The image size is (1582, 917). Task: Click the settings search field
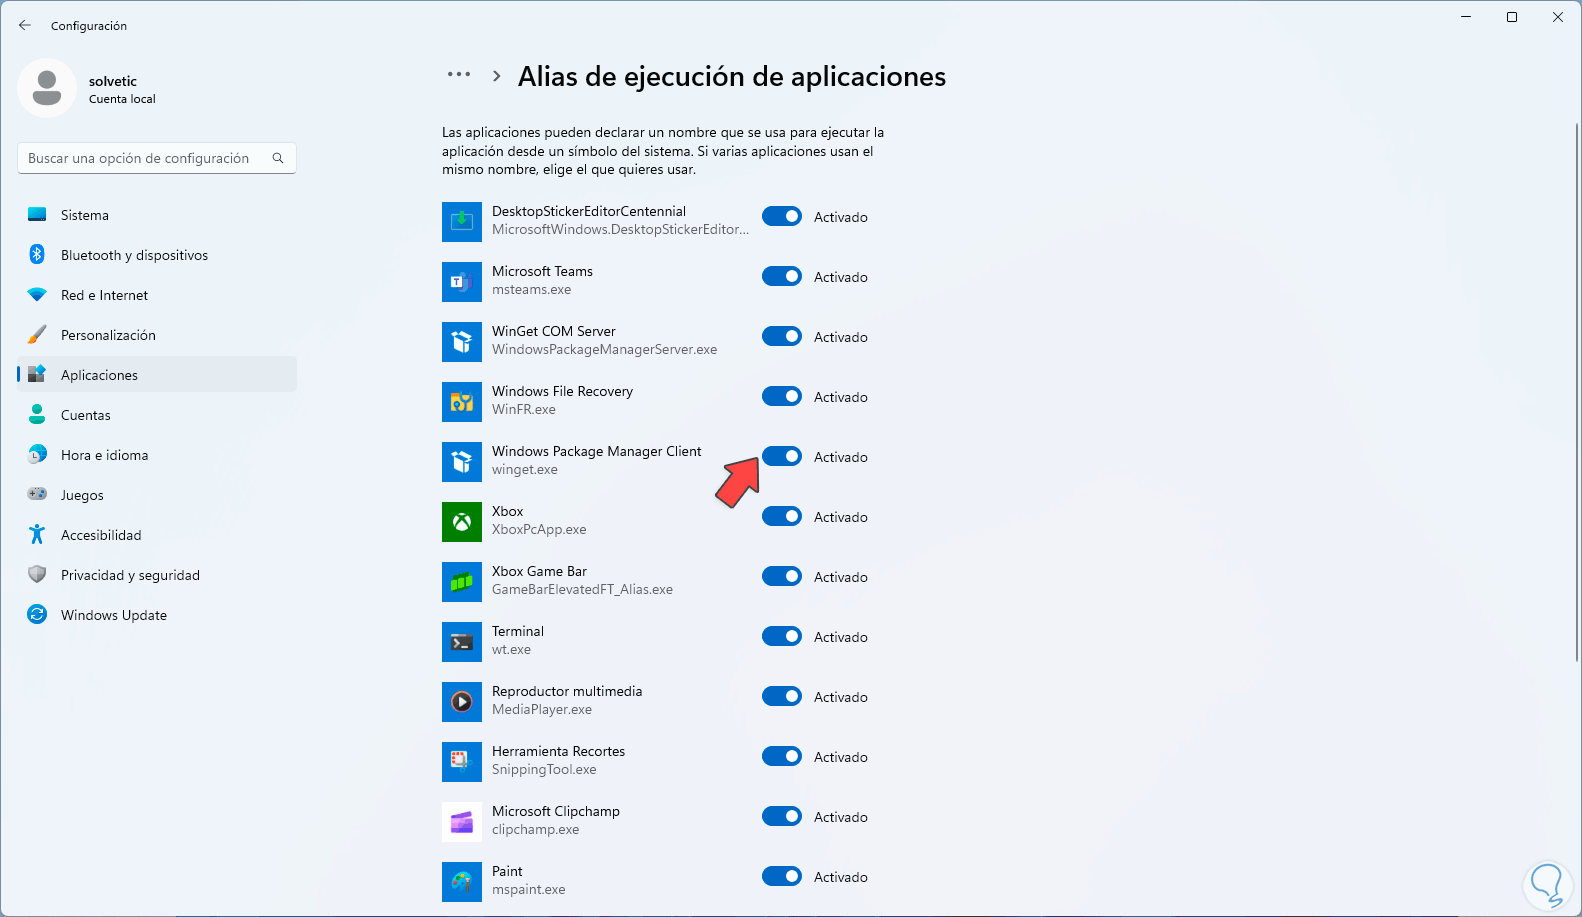click(145, 158)
